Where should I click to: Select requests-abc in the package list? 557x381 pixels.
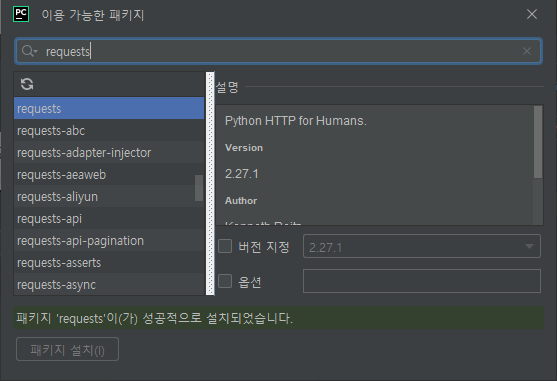click(x=109, y=130)
